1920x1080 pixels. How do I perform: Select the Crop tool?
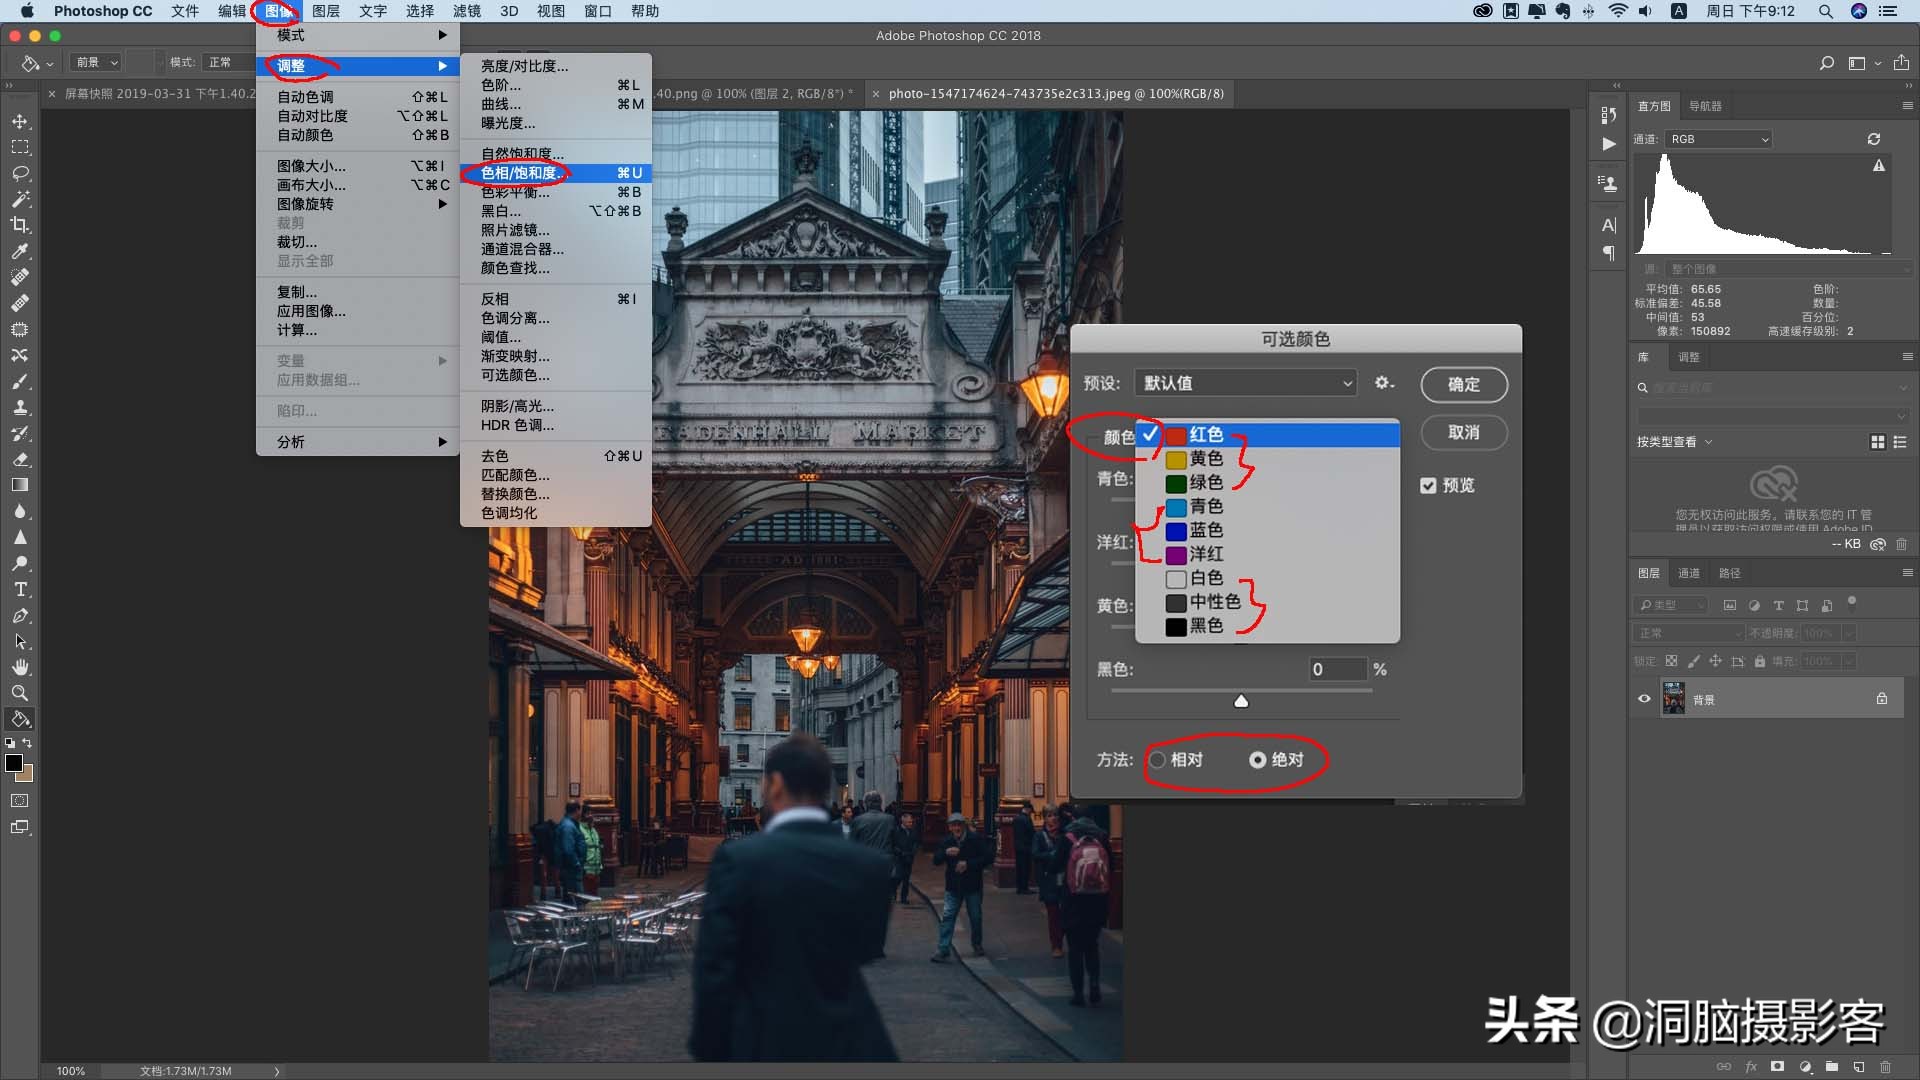click(20, 225)
